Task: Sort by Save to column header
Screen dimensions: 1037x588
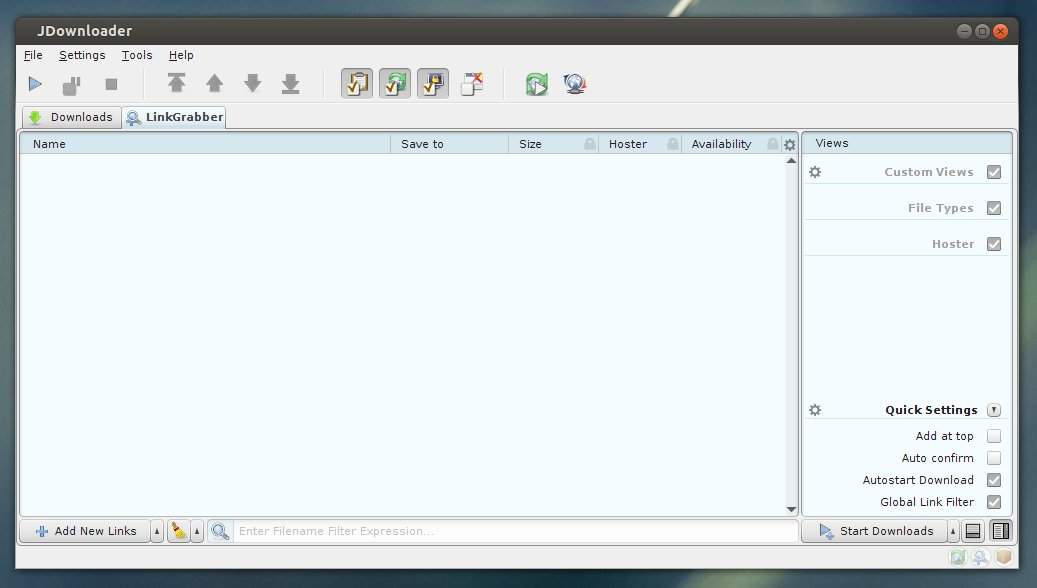Action: click(x=449, y=144)
